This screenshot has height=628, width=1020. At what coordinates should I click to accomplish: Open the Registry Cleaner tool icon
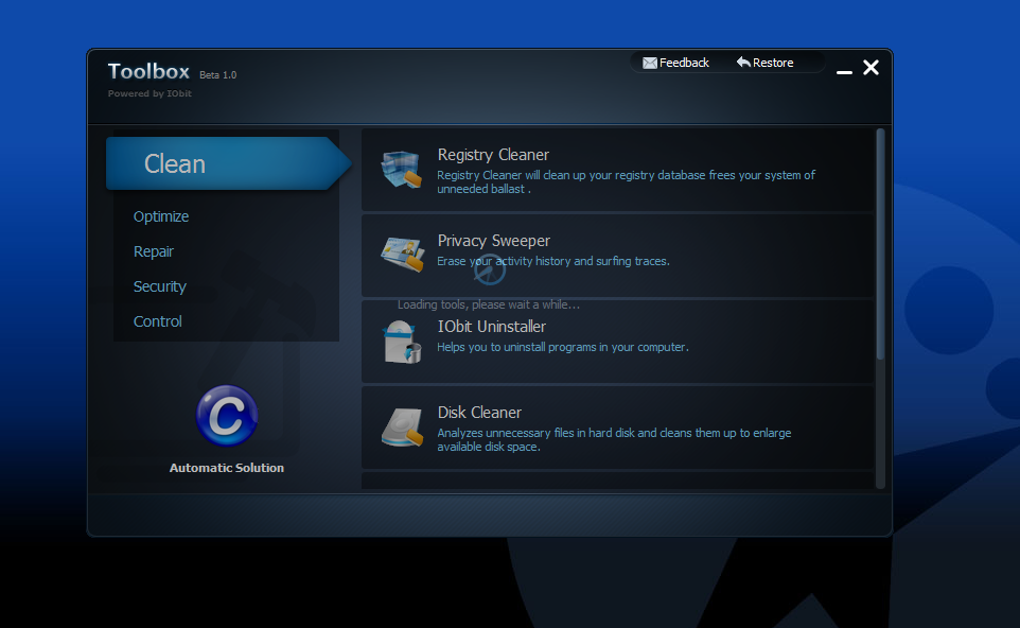[x=402, y=167]
